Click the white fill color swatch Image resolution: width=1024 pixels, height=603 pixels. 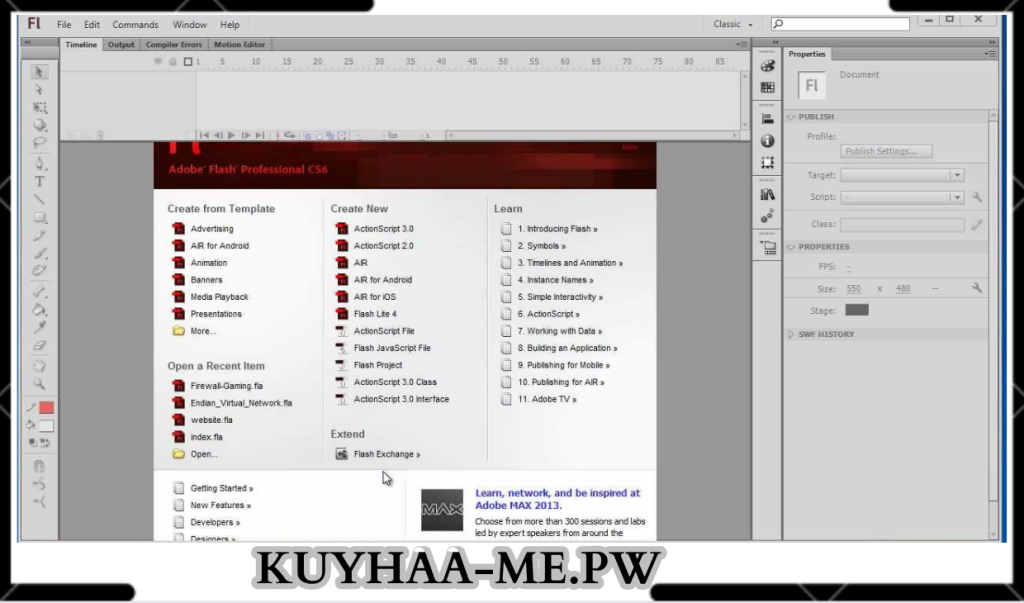point(46,426)
